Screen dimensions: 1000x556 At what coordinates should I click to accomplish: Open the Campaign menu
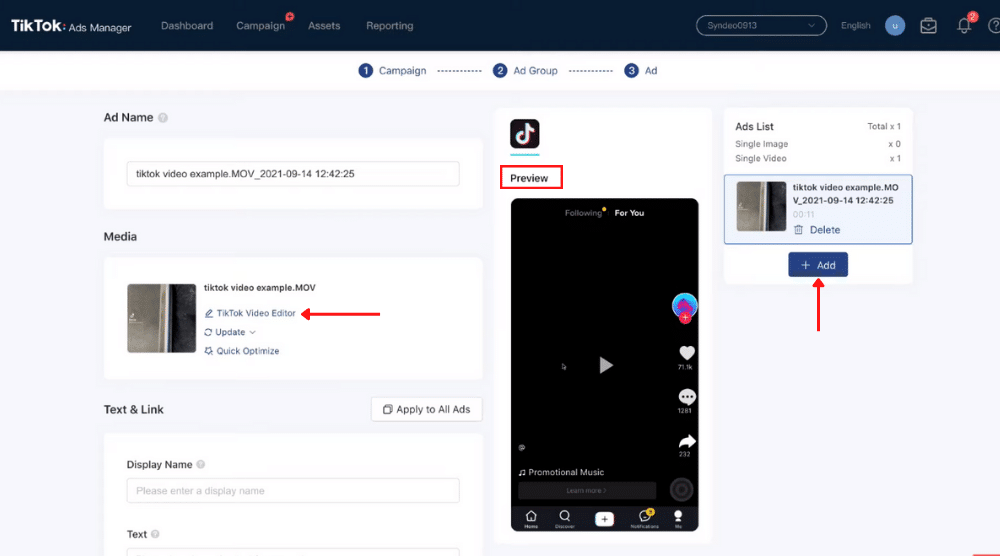tap(260, 26)
